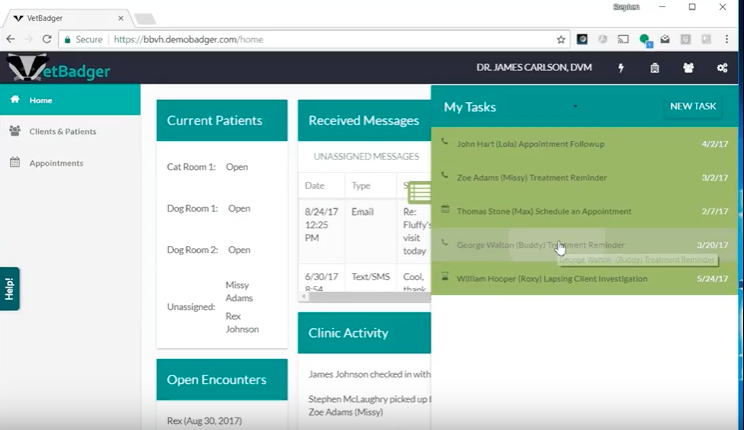Click the Received Messages panel header
The image size is (744, 430).
(364, 120)
